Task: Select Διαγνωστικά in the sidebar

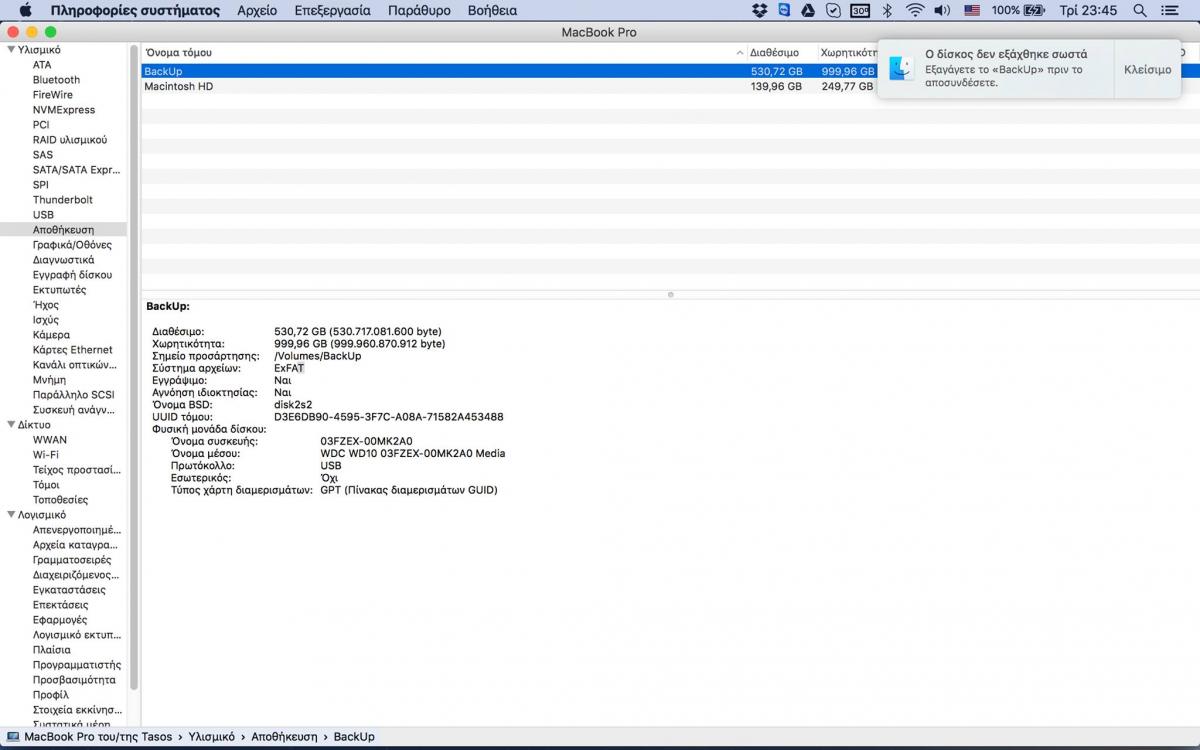Action: click(x=63, y=259)
